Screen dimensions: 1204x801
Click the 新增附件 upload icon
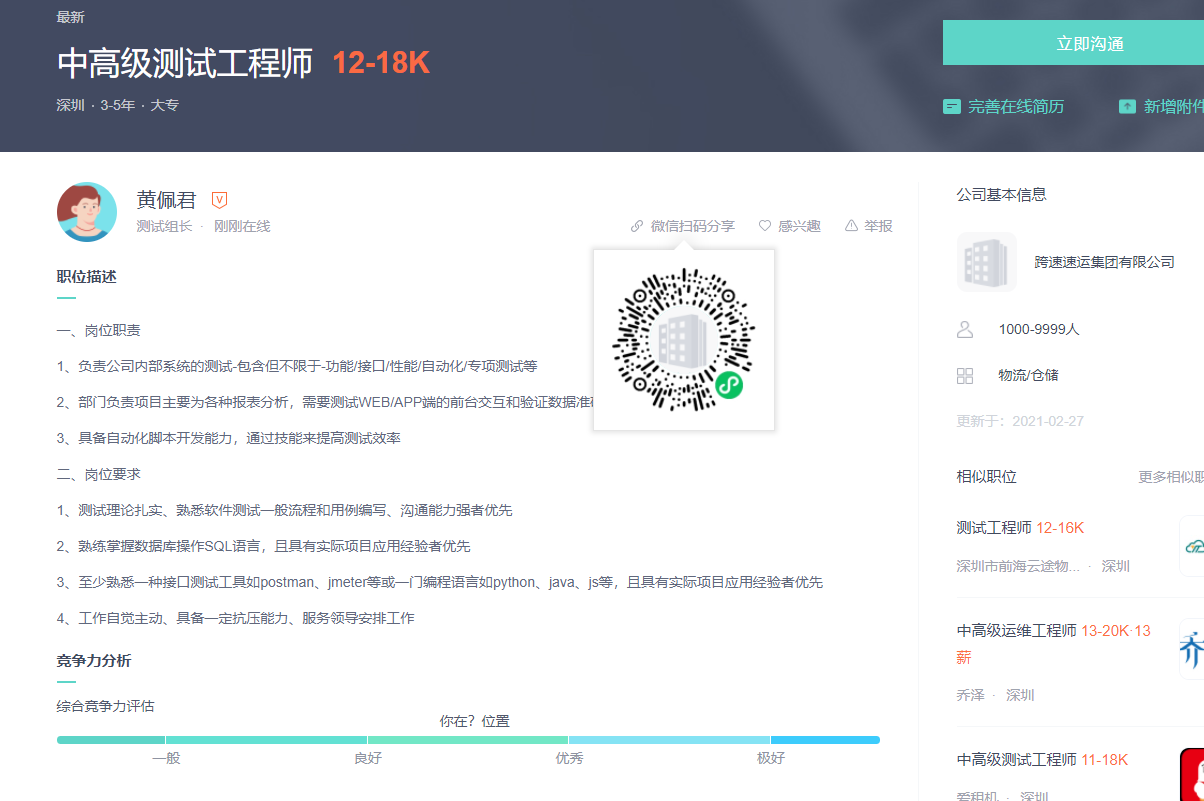[x=1127, y=106]
